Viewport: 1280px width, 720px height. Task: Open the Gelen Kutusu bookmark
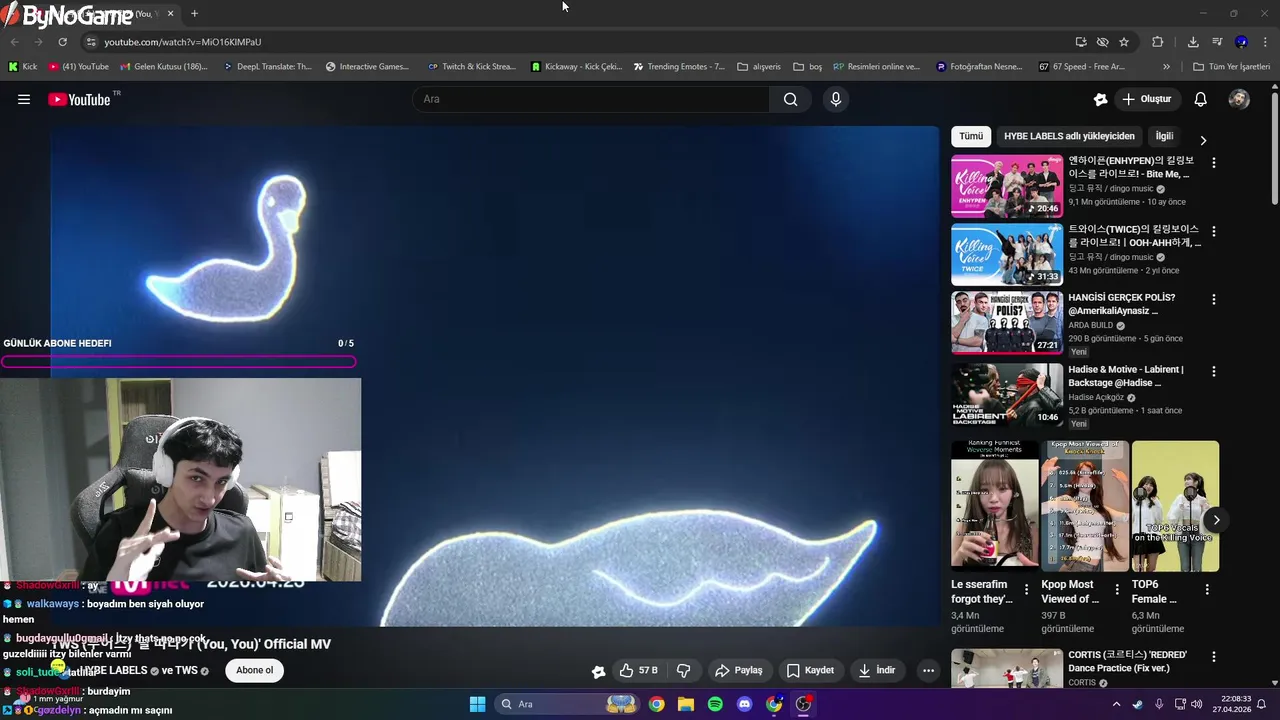point(163,67)
